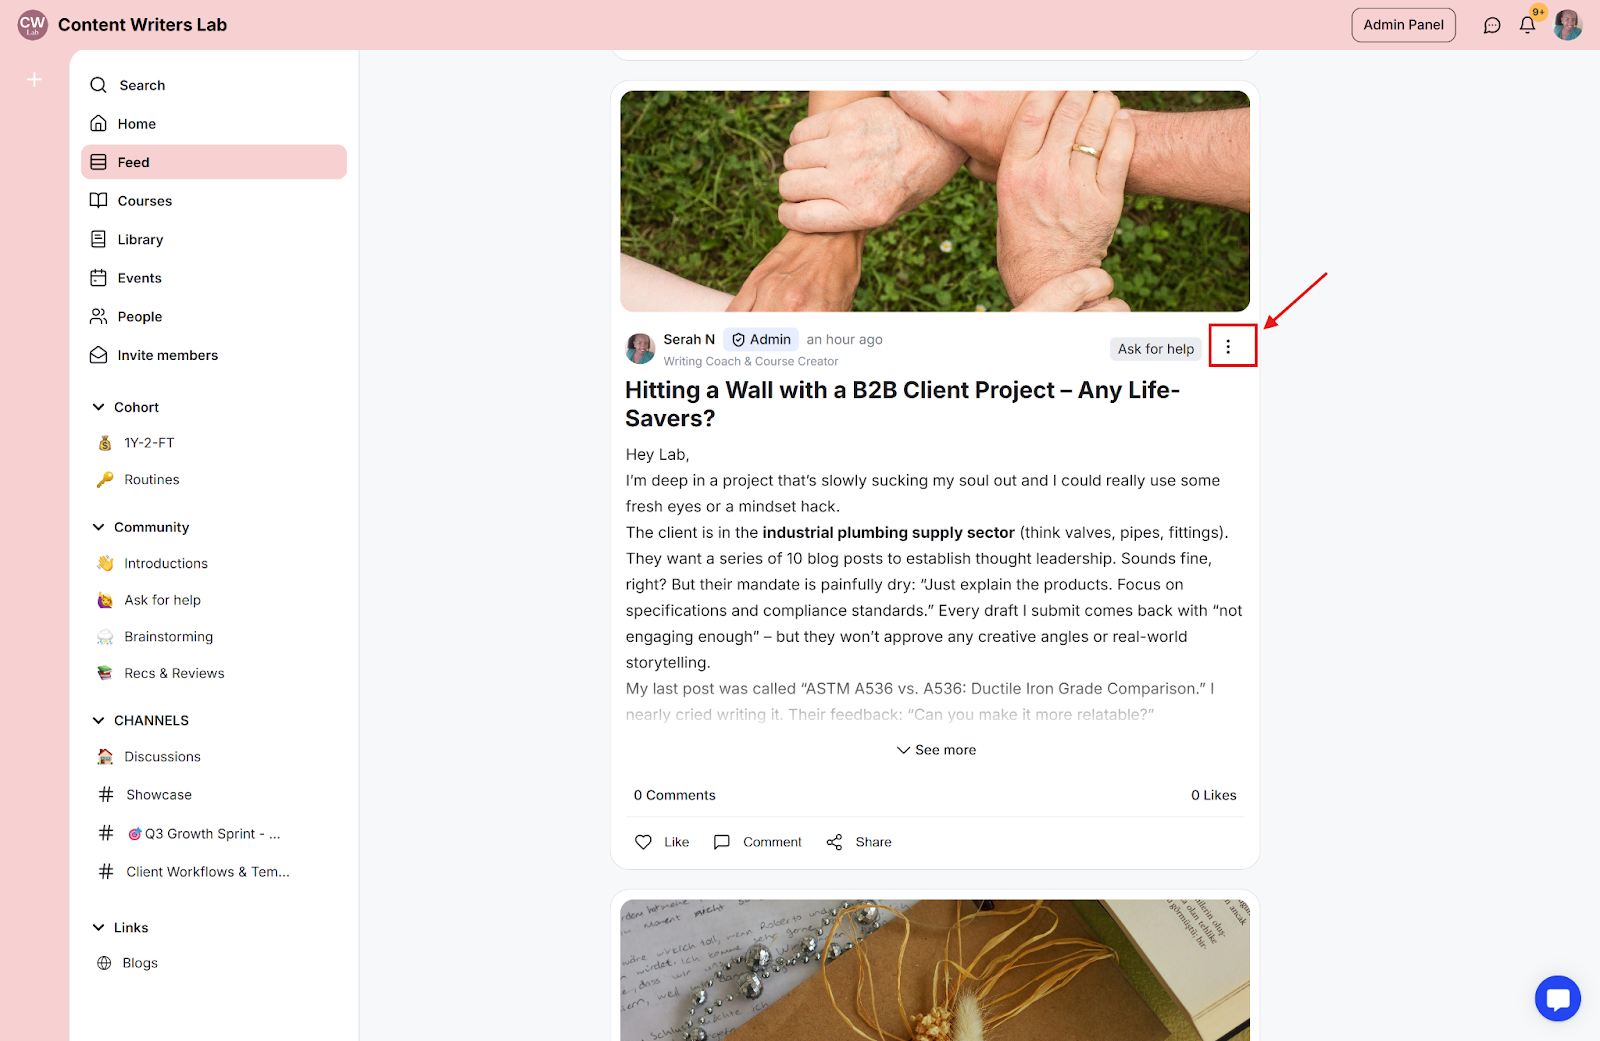Expand post with See more
Image resolution: width=1600 pixels, height=1041 pixels.
pyautogui.click(x=936, y=750)
